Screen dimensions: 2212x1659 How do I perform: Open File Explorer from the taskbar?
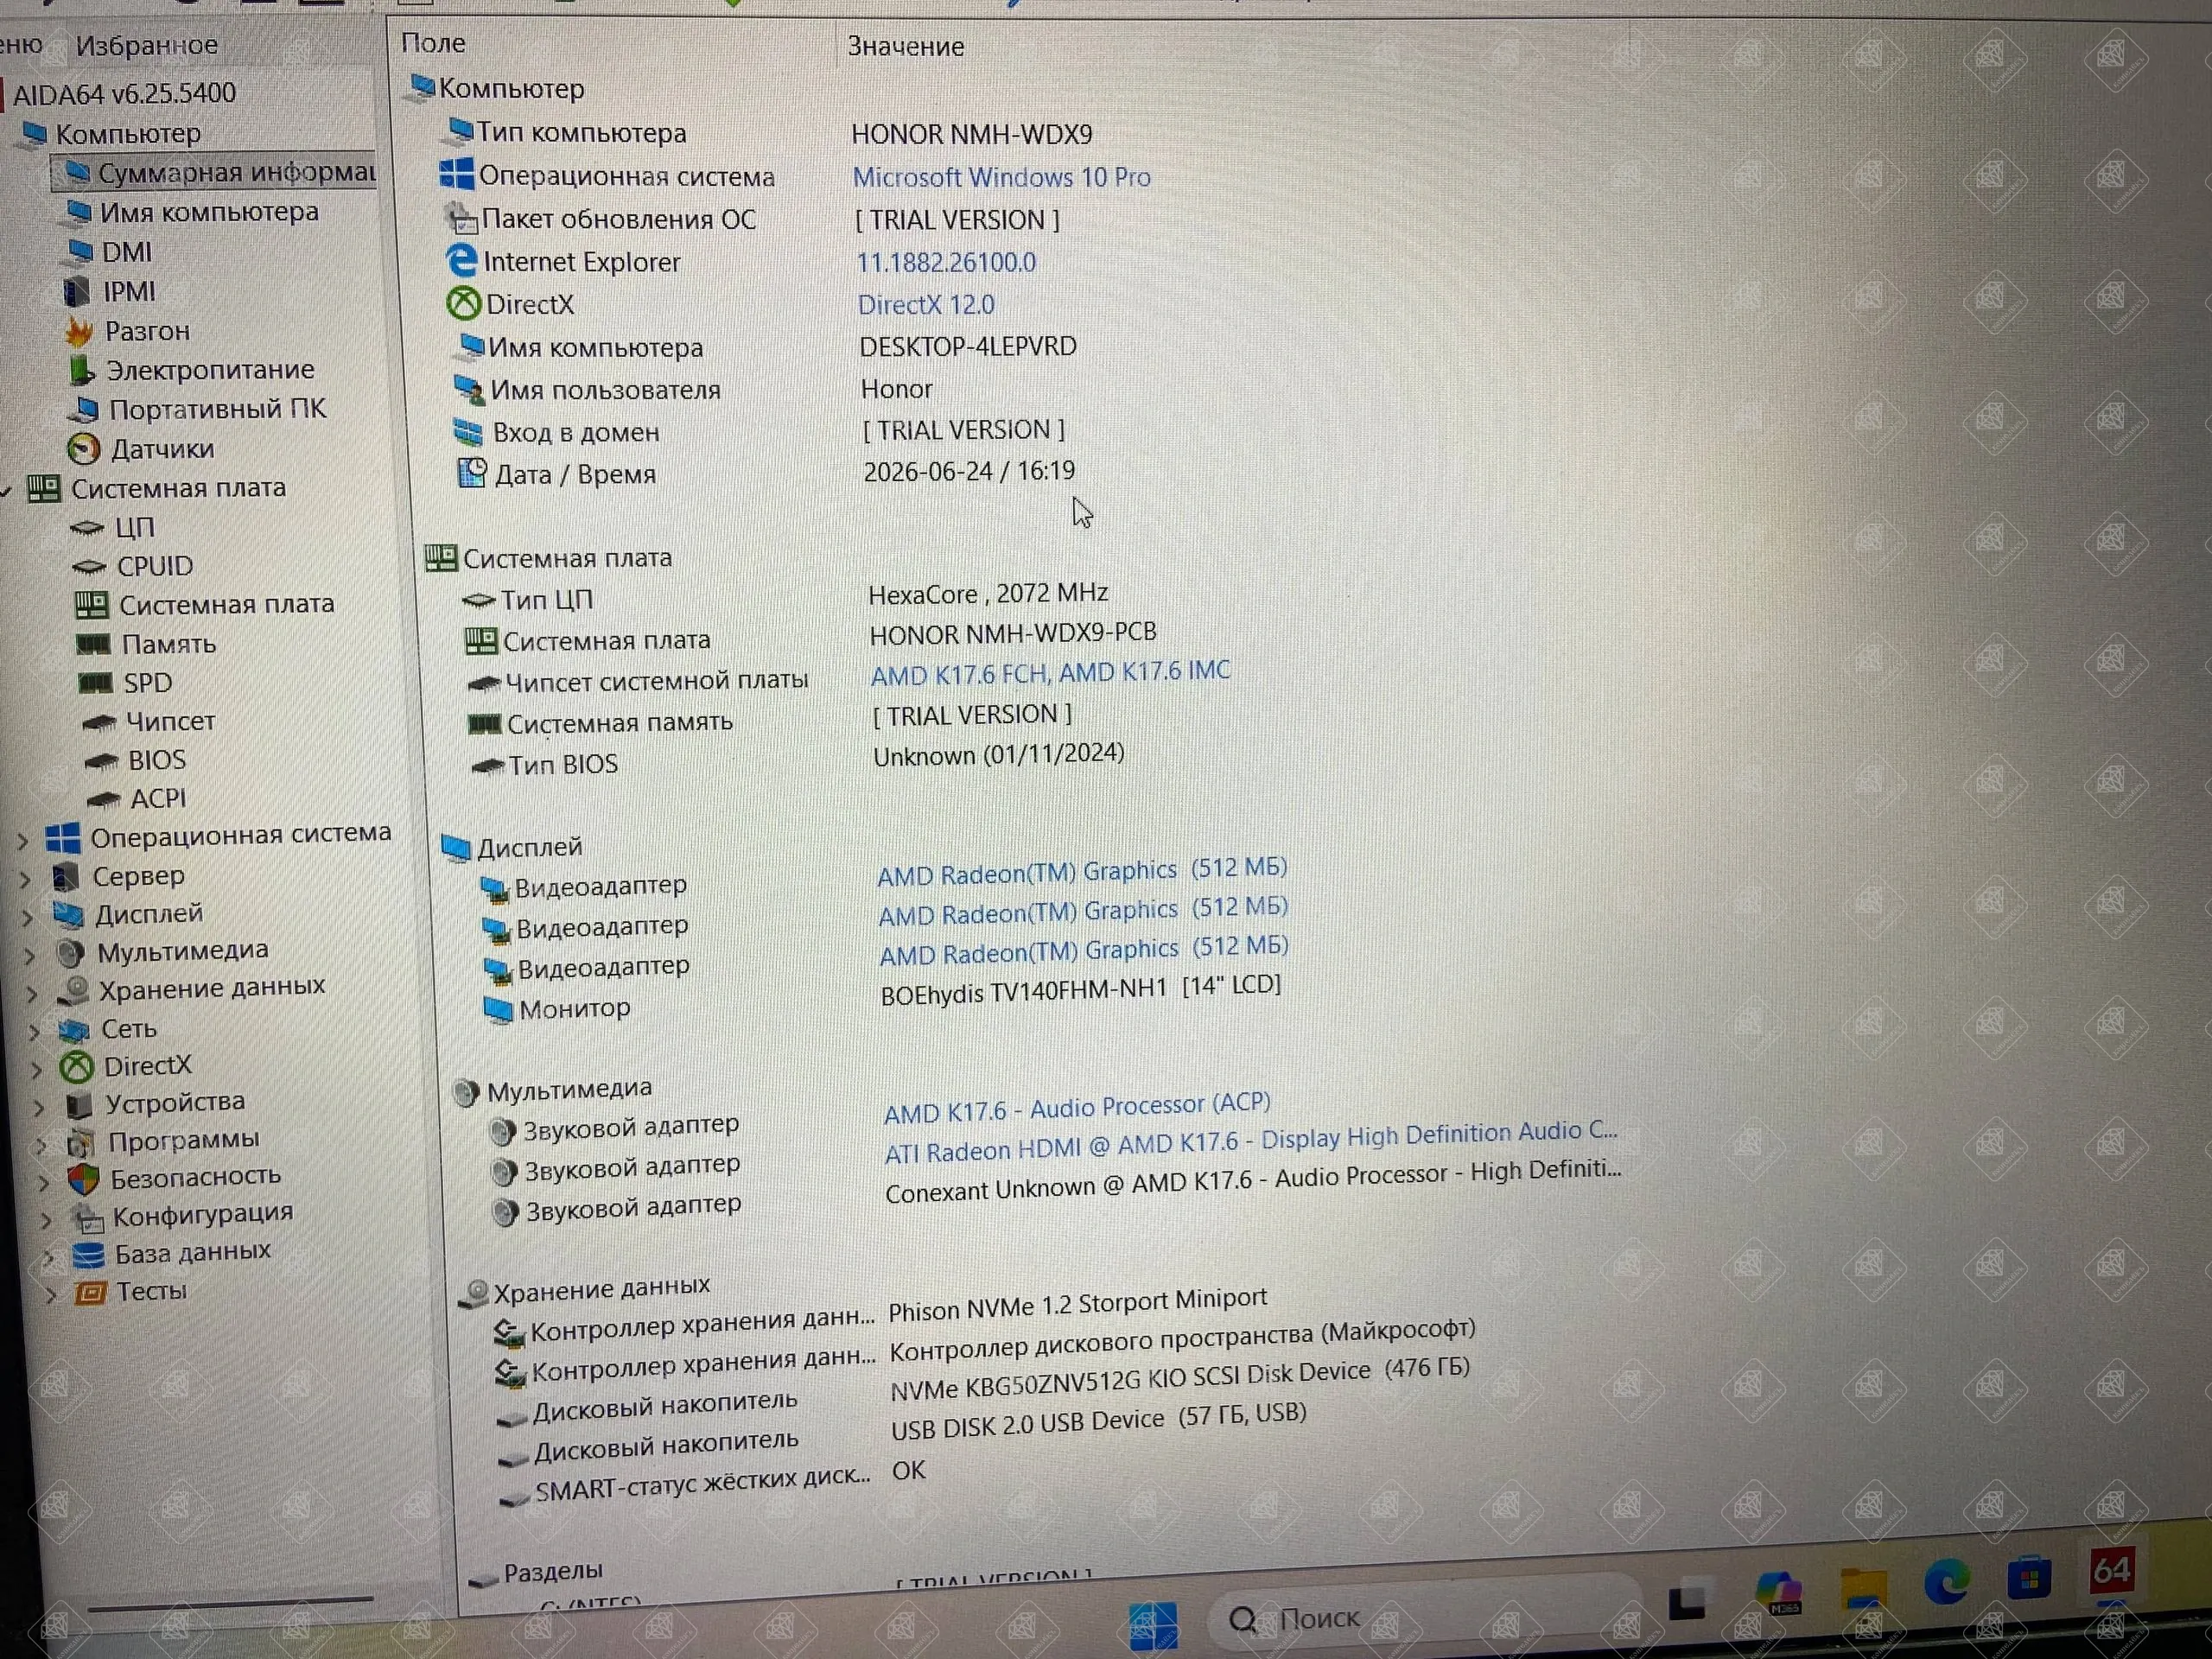[1863, 1586]
